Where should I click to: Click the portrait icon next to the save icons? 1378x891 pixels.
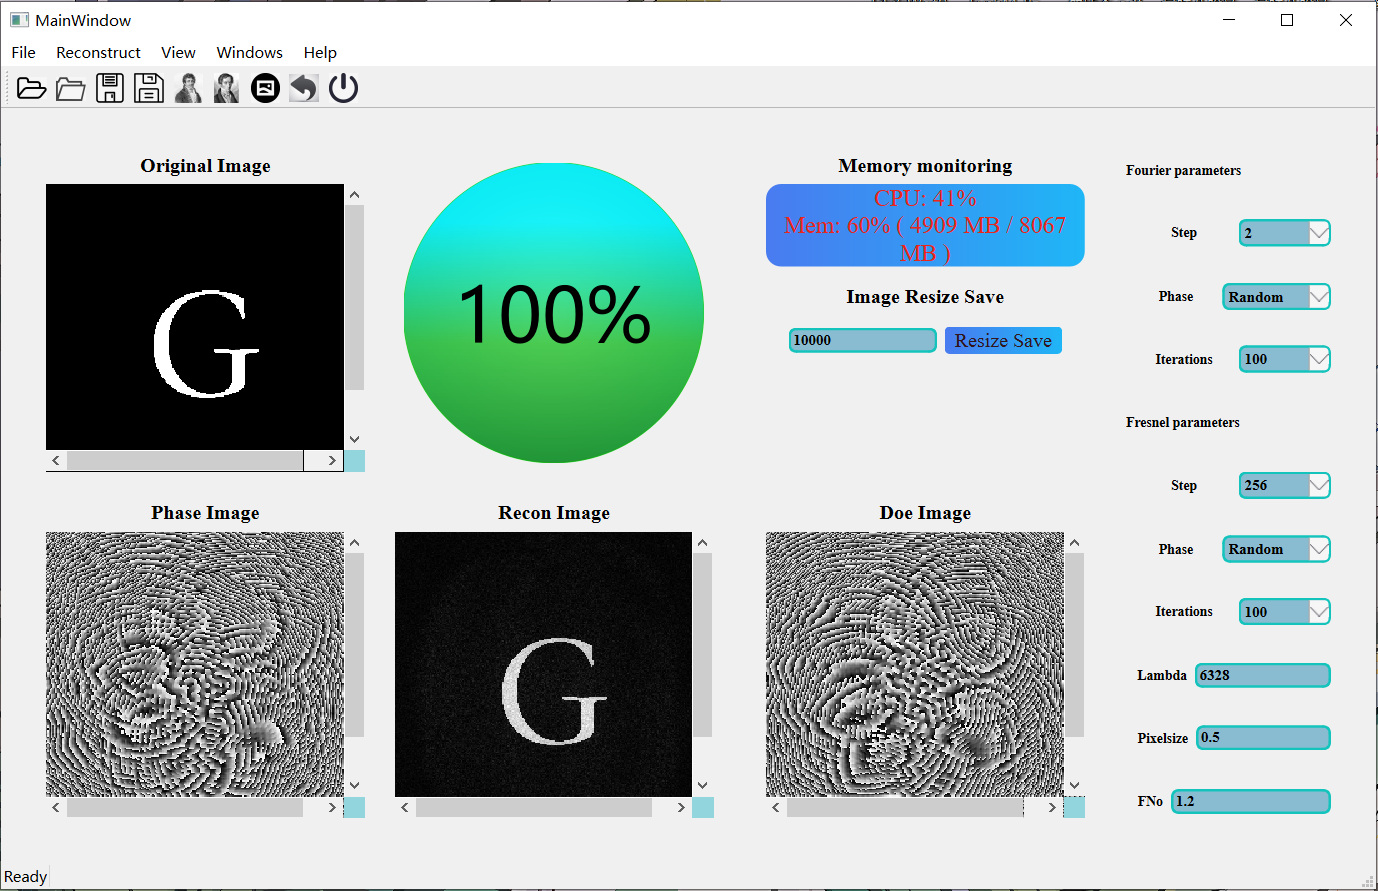188,88
